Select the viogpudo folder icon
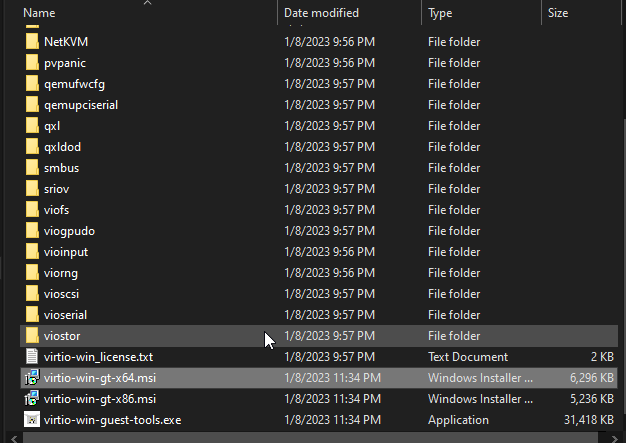The width and height of the screenshot is (626, 443). (x=32, y=231)
